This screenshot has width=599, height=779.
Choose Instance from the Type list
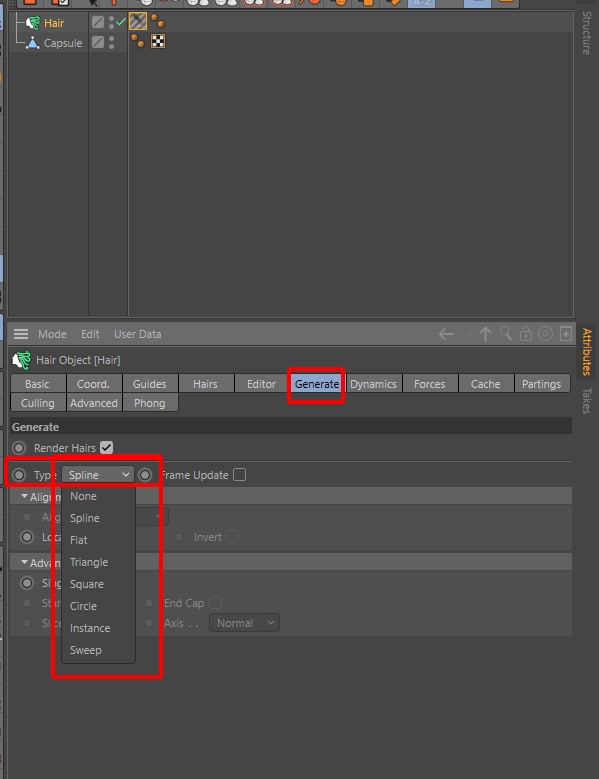(98, 628)
